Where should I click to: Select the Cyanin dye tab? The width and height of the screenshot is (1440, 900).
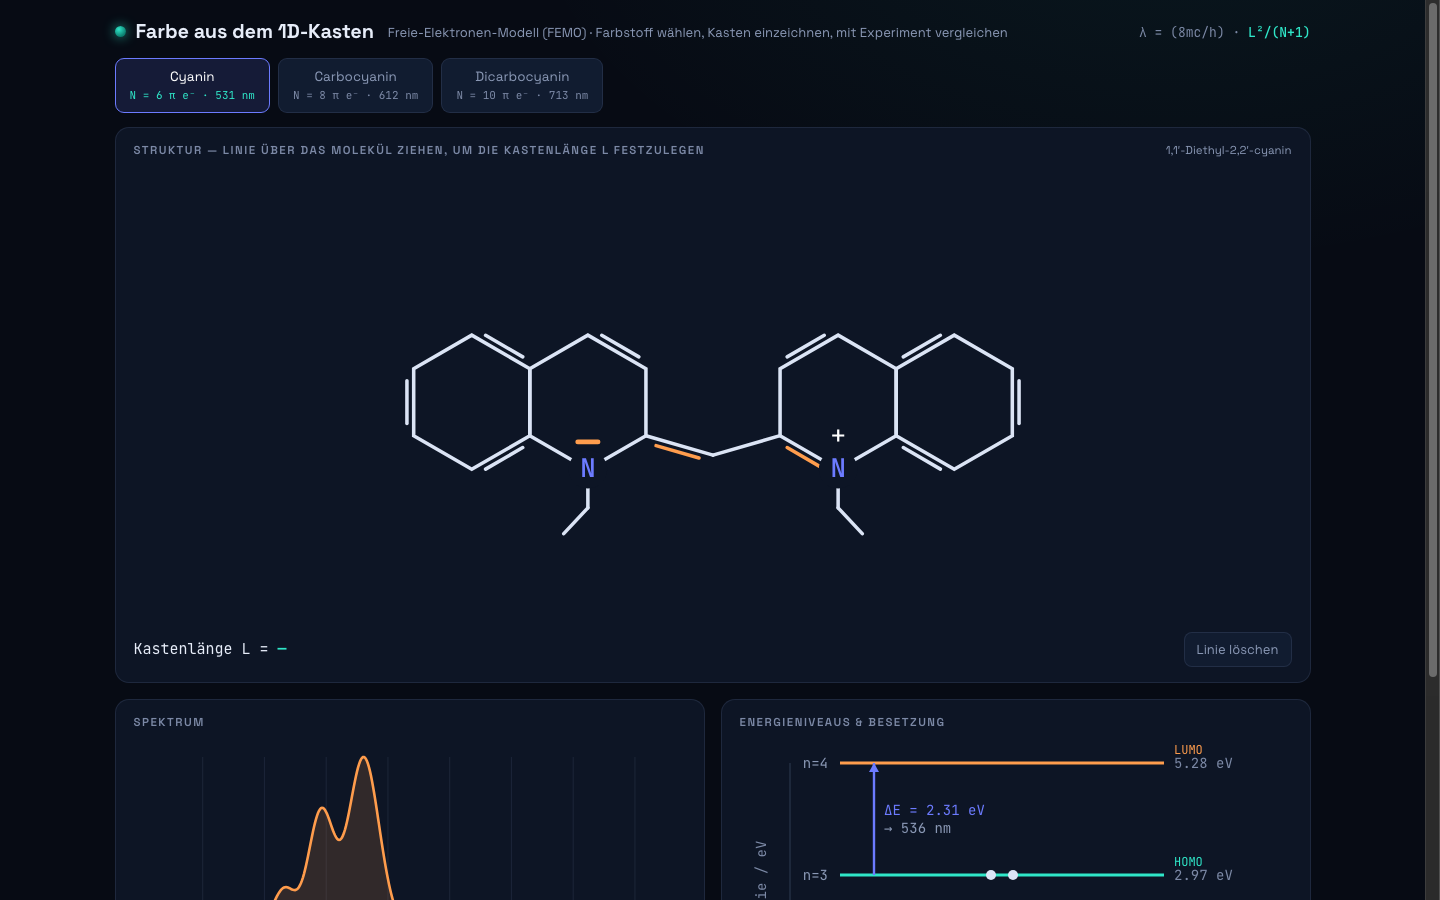[192, 85]
